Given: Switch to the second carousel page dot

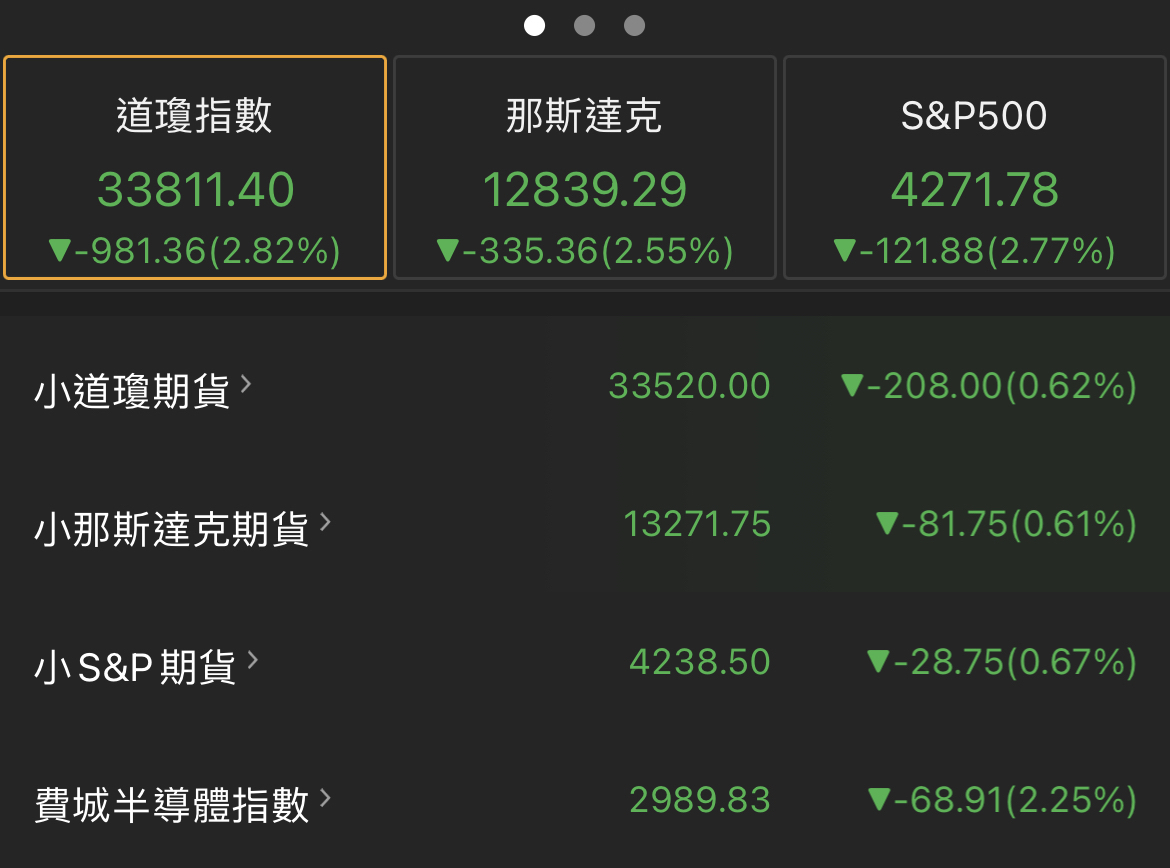Looking at the screenshot, I should 585,25.
